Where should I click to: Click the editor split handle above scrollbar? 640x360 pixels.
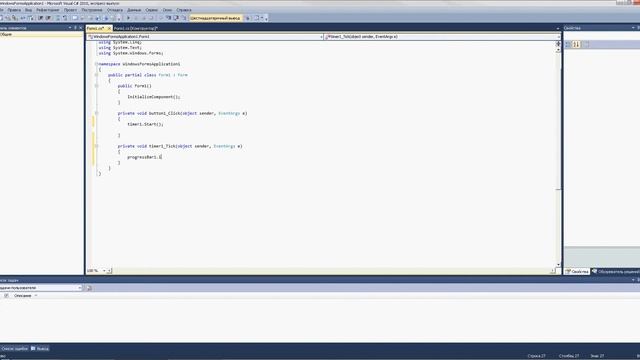click(558, 44)
